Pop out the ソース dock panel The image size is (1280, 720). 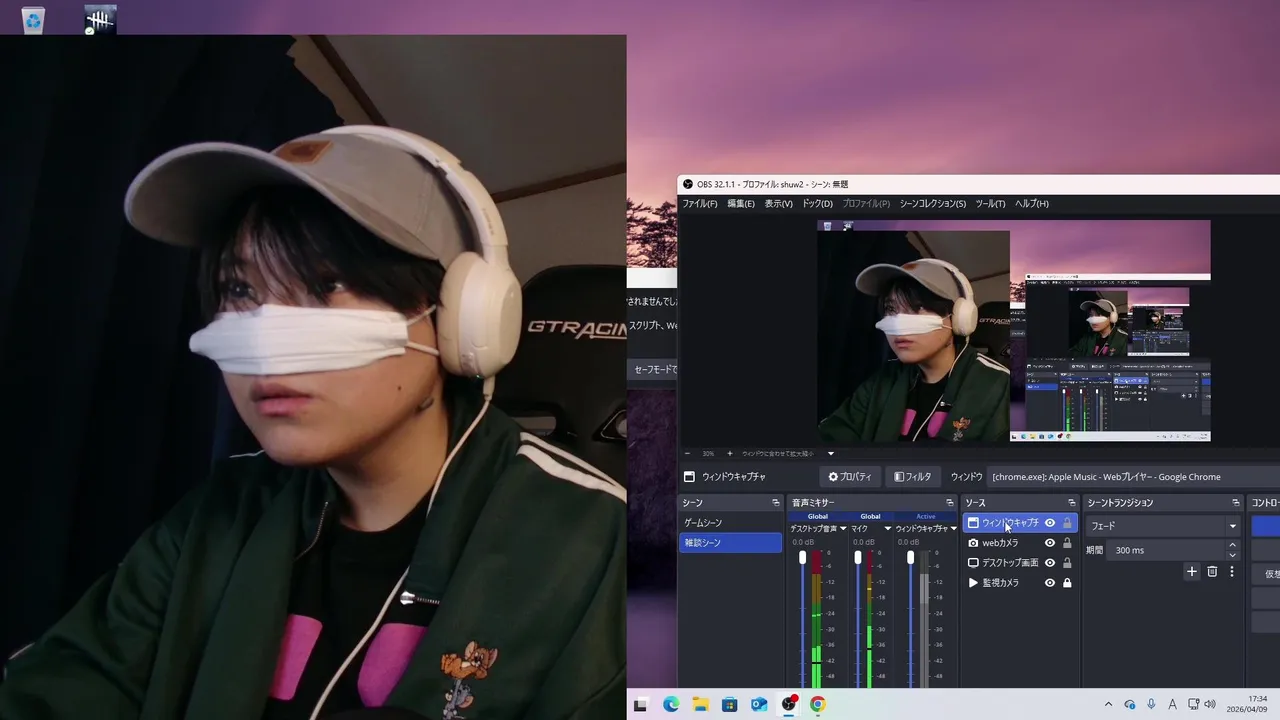click(1071, 503)
